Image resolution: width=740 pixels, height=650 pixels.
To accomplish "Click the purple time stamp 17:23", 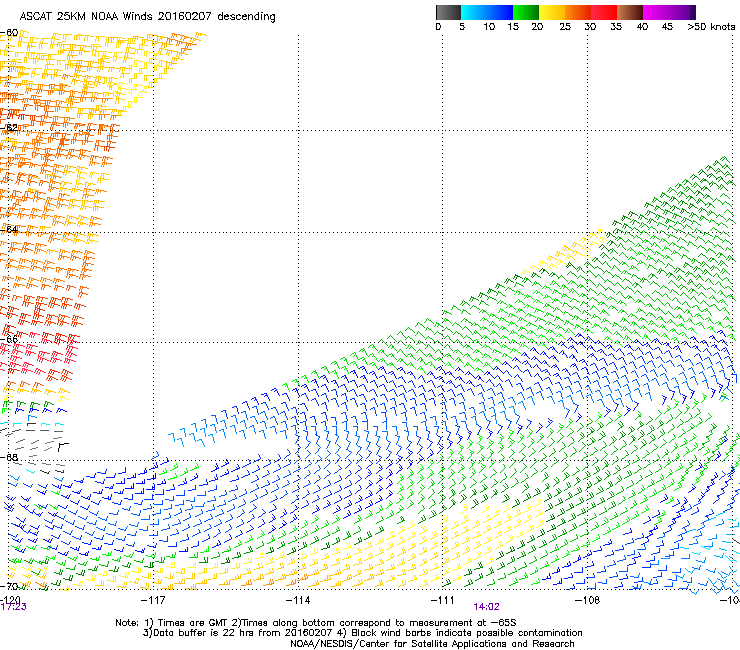I will pos(13,607).
